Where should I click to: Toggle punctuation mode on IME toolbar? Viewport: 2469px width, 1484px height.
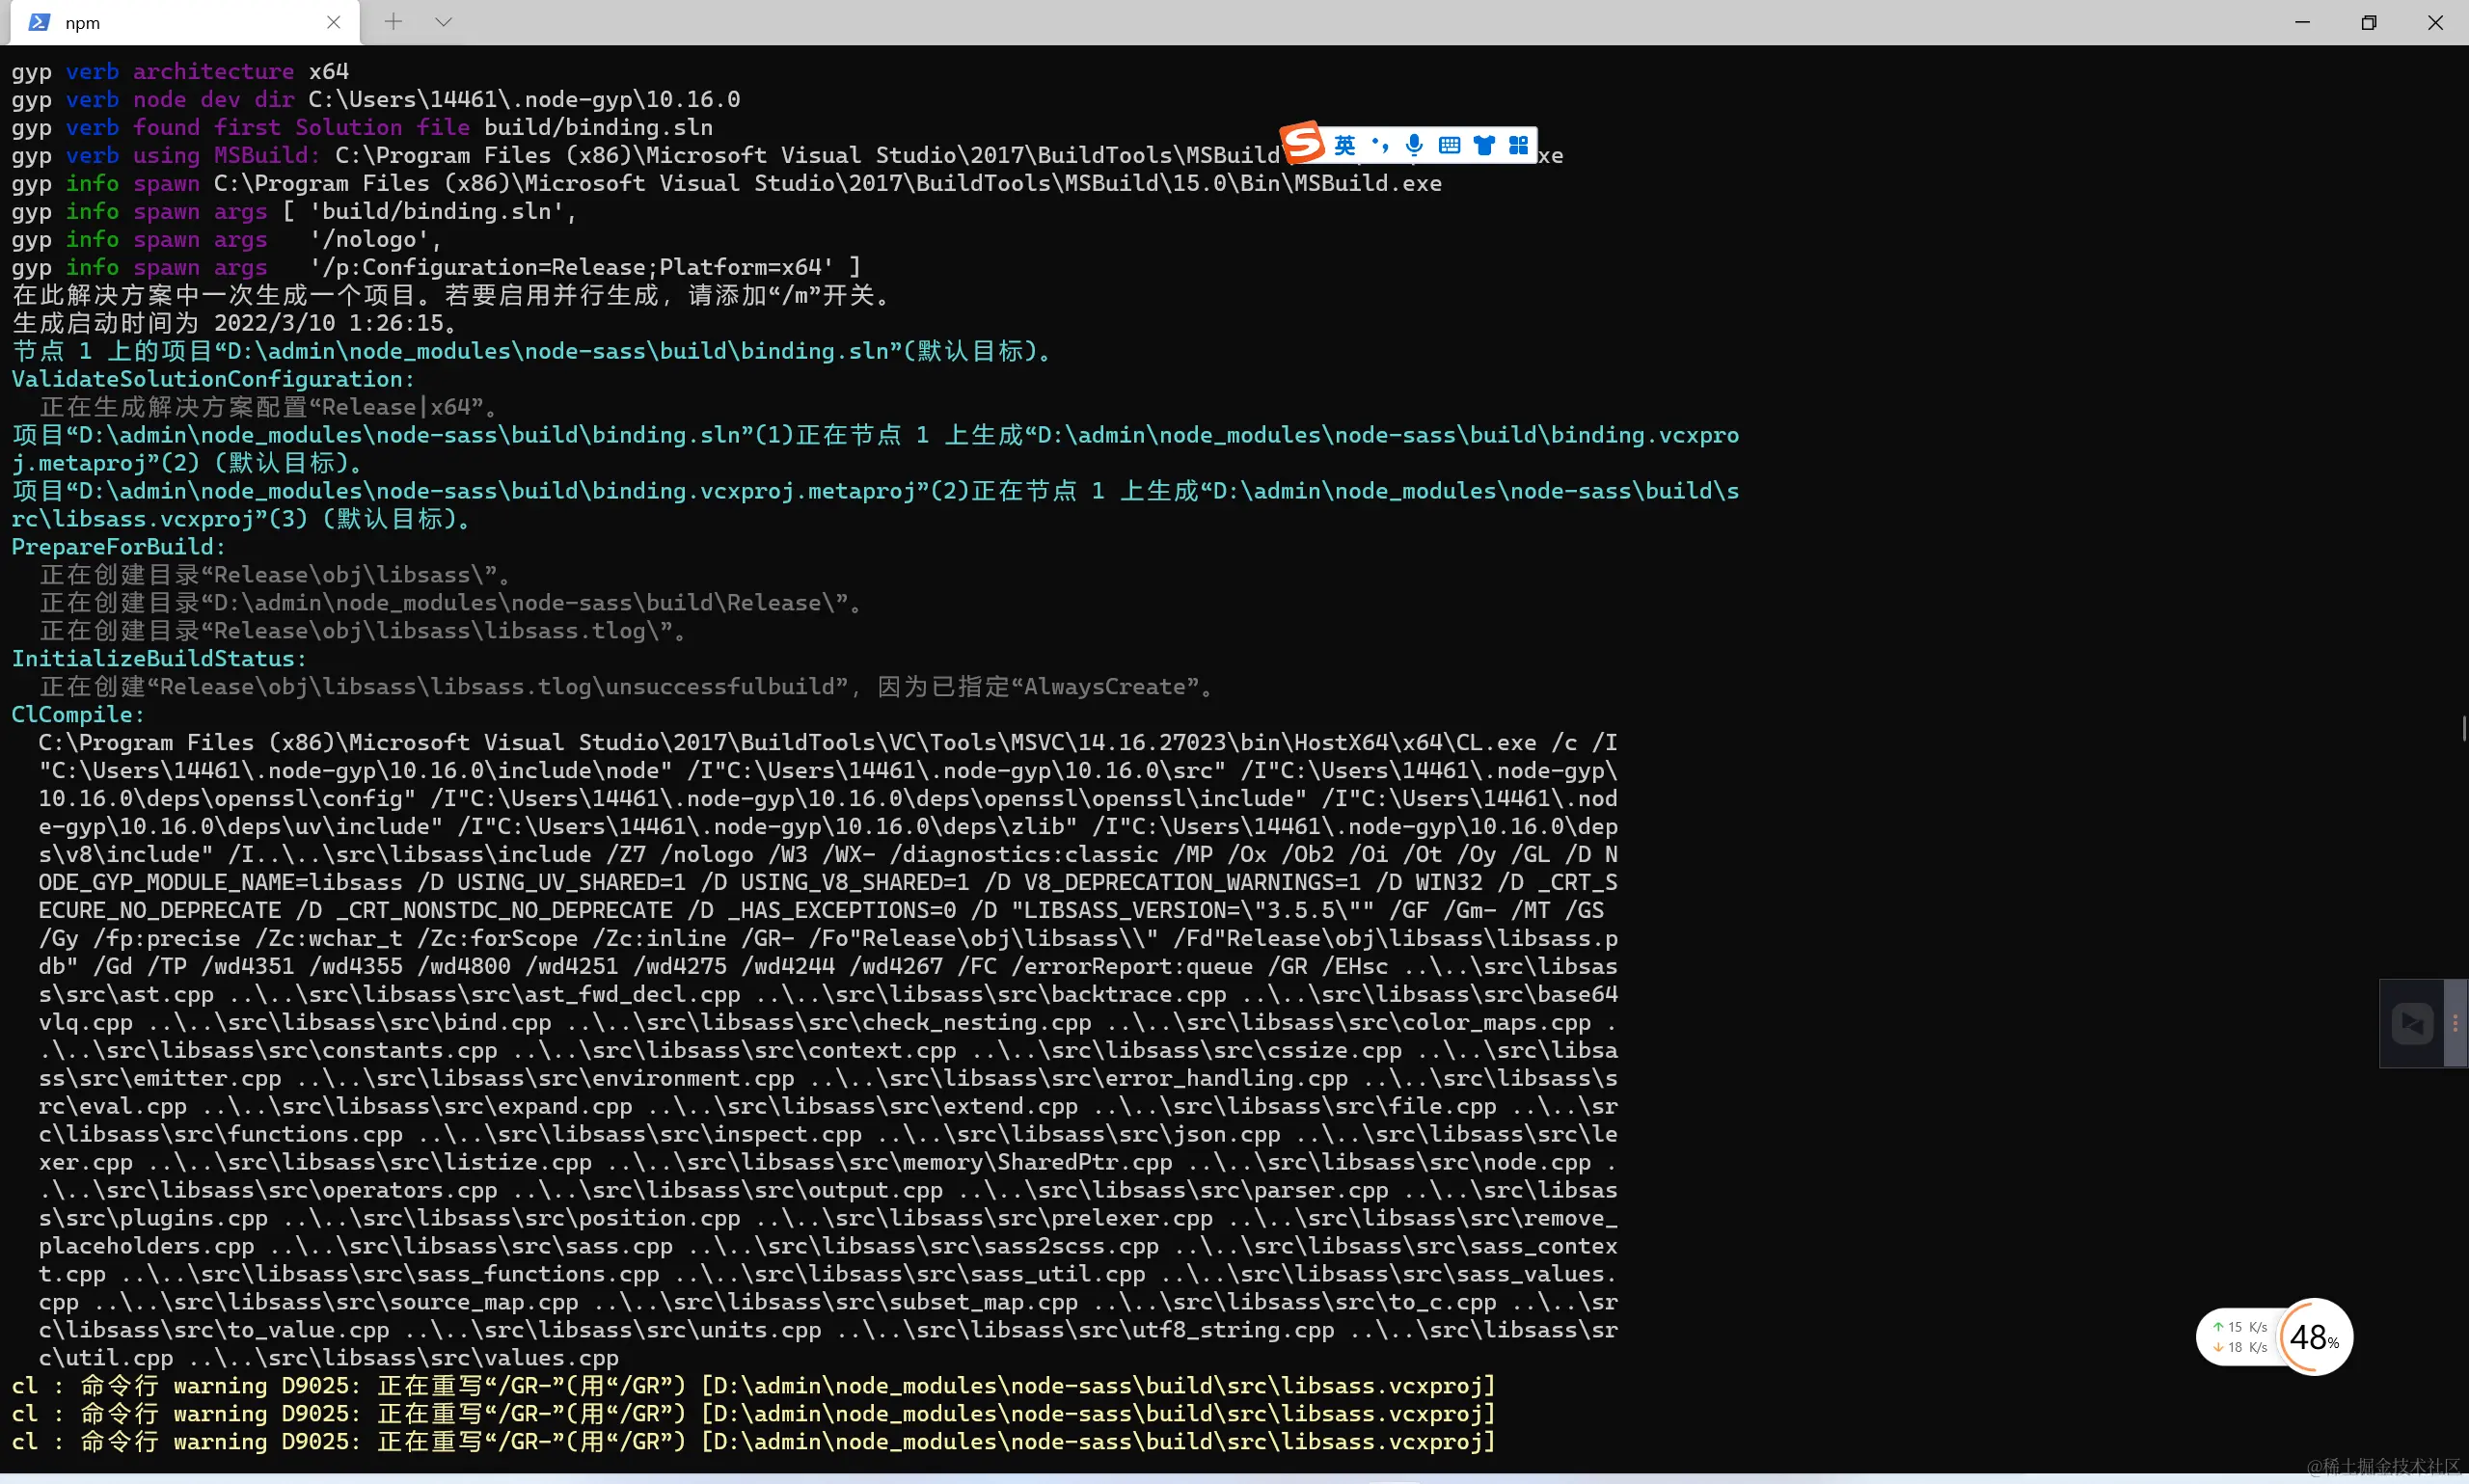pos(1380,146)
